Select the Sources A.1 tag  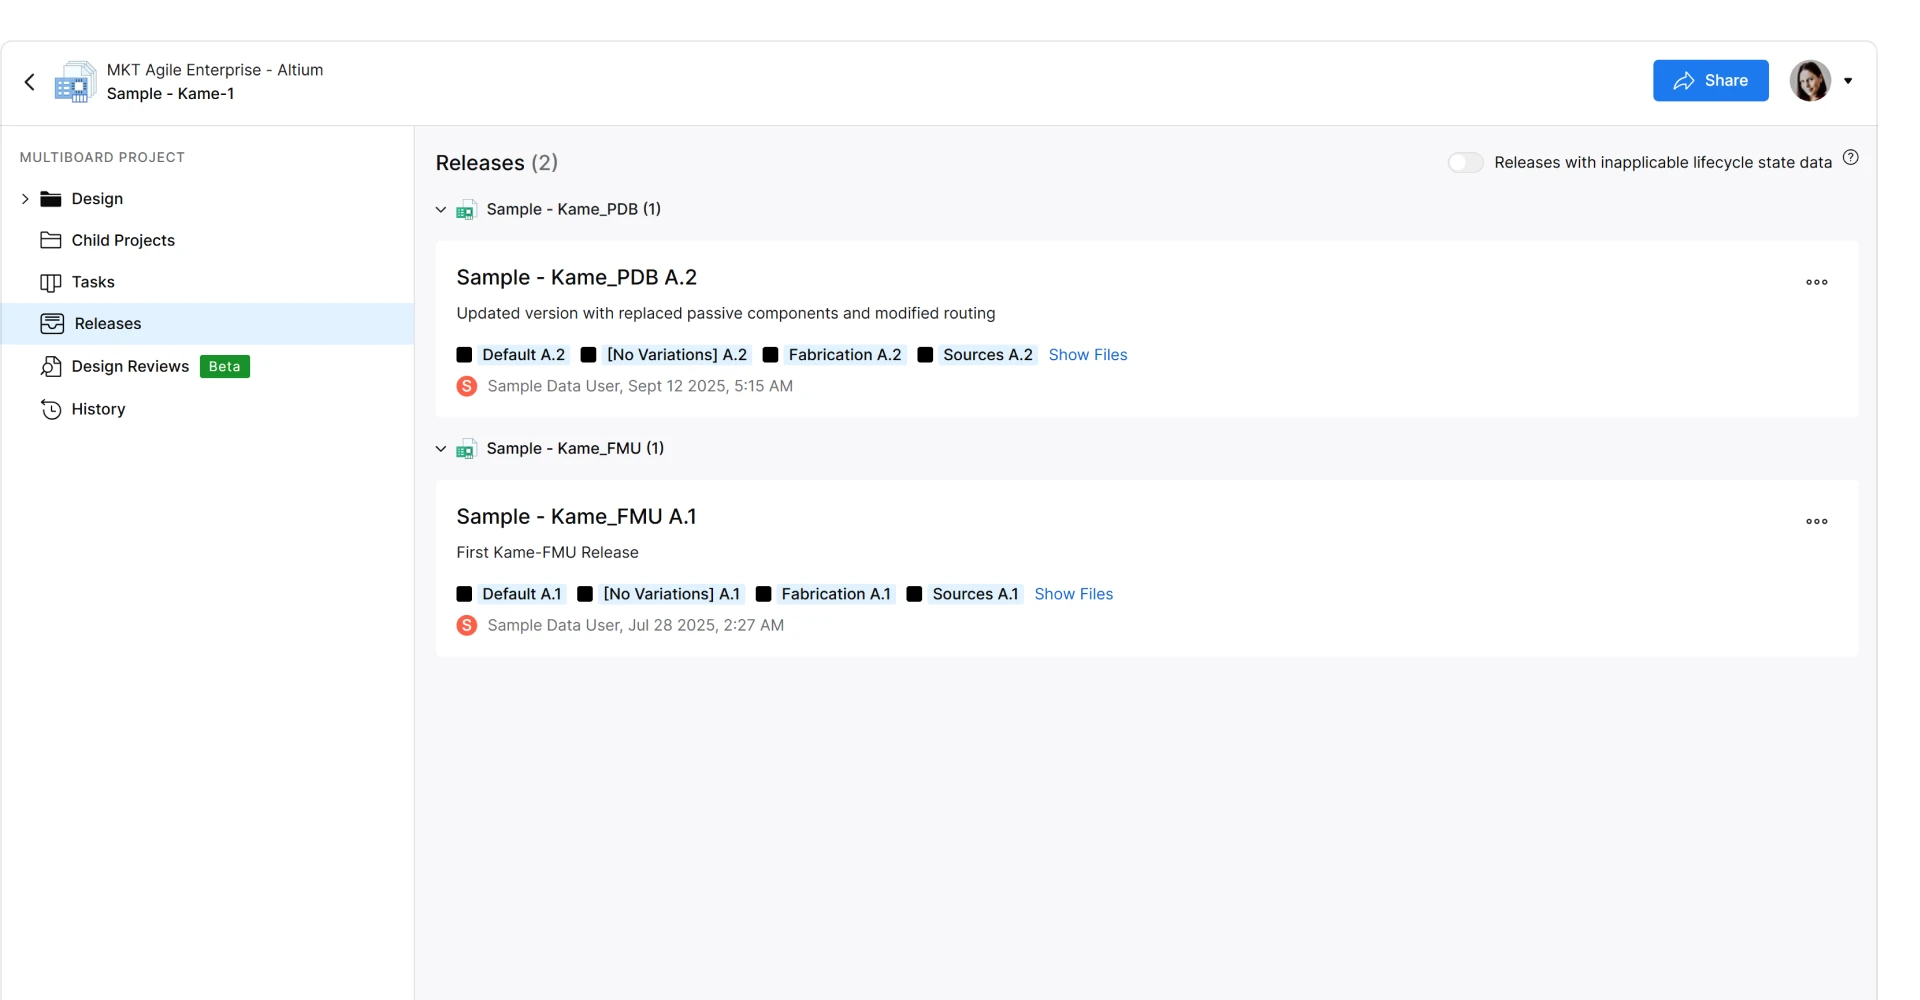(x=976, y=594)
